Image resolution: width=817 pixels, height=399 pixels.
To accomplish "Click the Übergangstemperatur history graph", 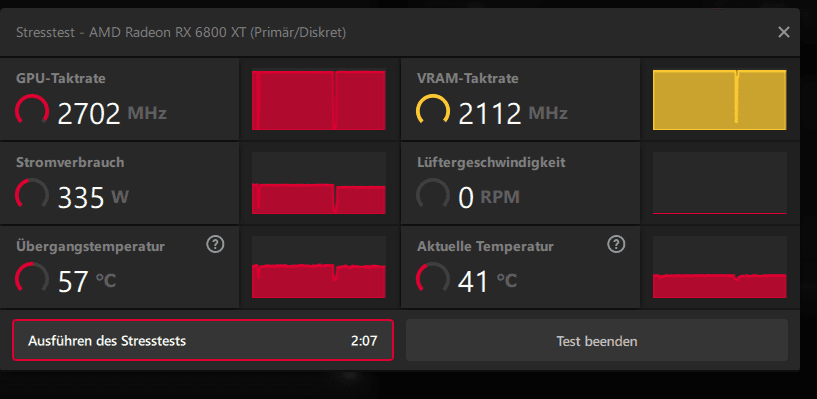I will pyautogui.click(x=318, y=267).
